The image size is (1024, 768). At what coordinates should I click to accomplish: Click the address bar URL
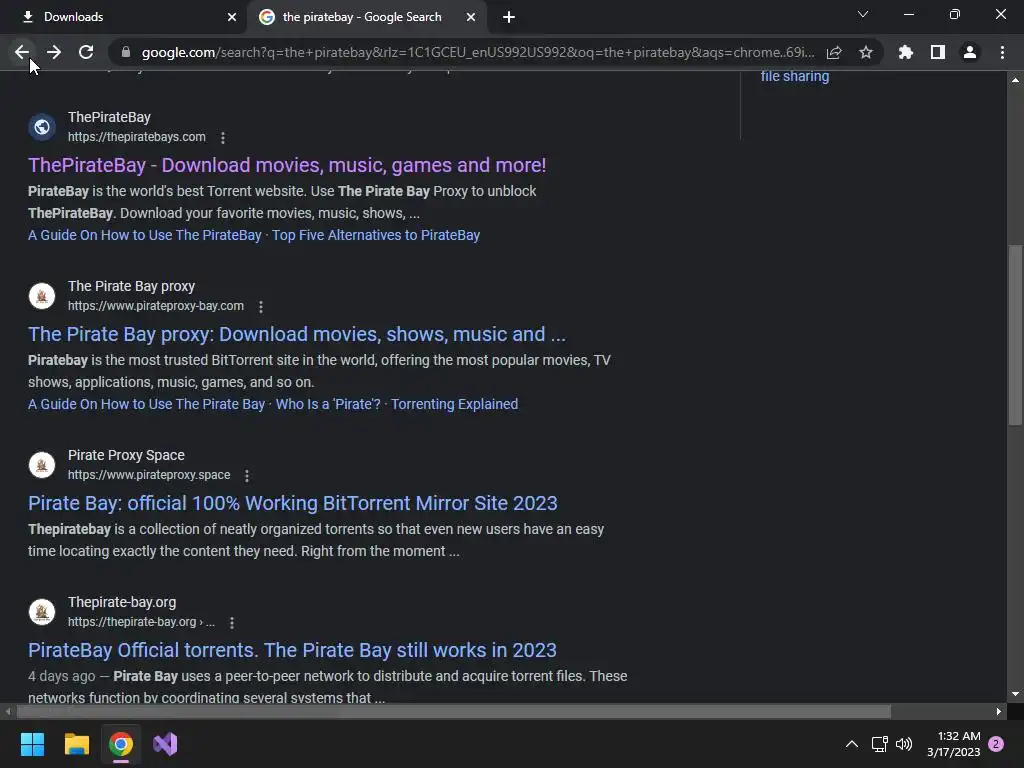(x=477, y=52)
